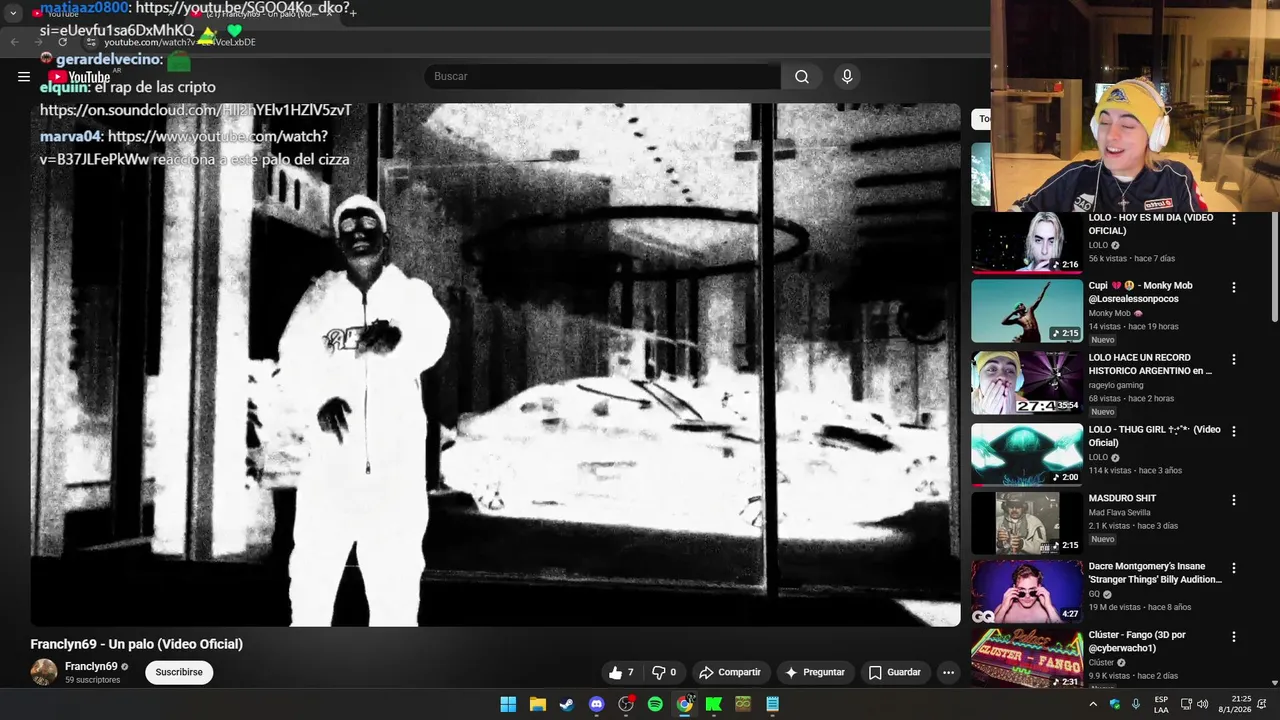Open MASDURO SHIT video thumbnail
The height and width of the screenshot is (720, 1280).
click(1027, 523)
